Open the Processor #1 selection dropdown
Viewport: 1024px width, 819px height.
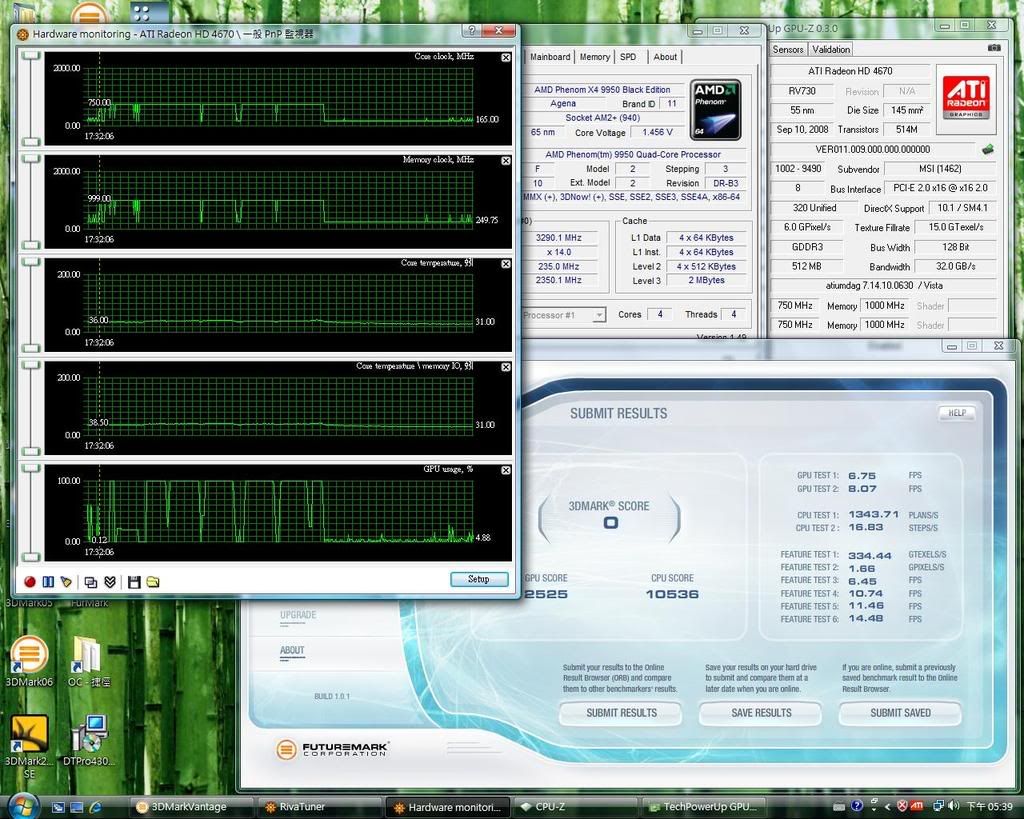pos(599,315)
